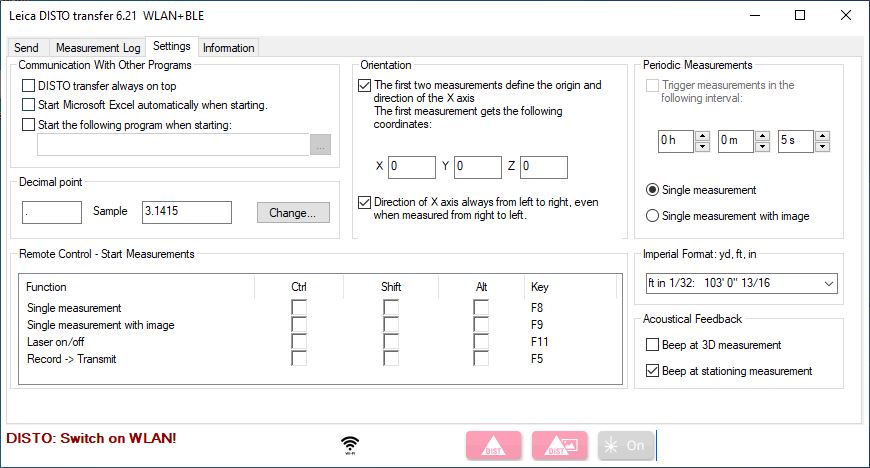Enable Start Microsoft Excel automatically option
The width and height of the screenshot is (870, 468).
28,105
